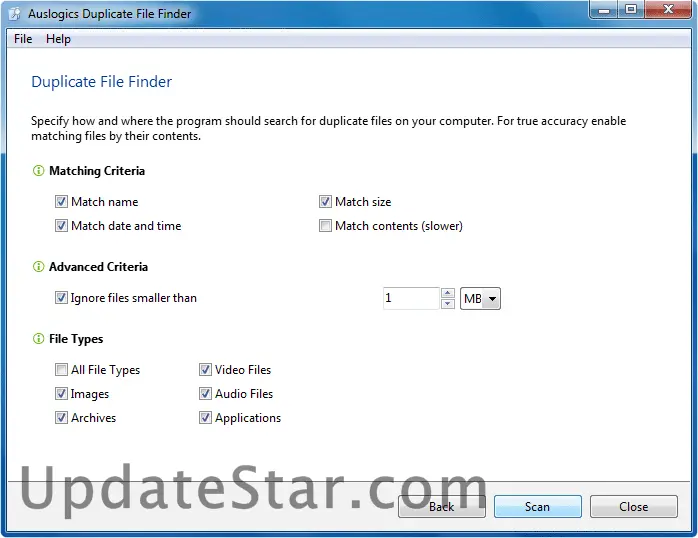Click the File Types info icon

[38, 339]
